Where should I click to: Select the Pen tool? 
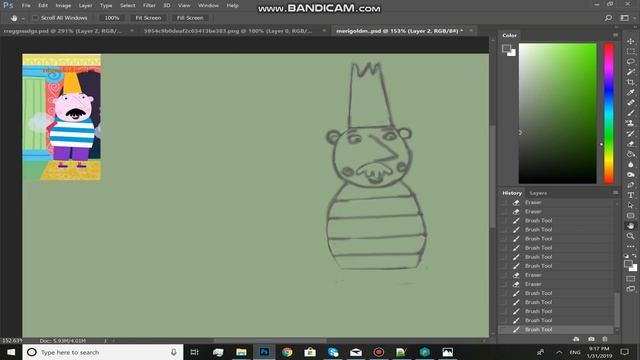(631, 184)
